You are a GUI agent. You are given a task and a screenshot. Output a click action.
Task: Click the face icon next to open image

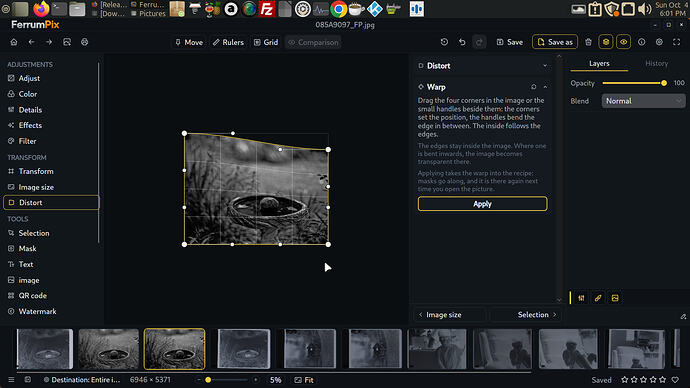pos(84,42)
